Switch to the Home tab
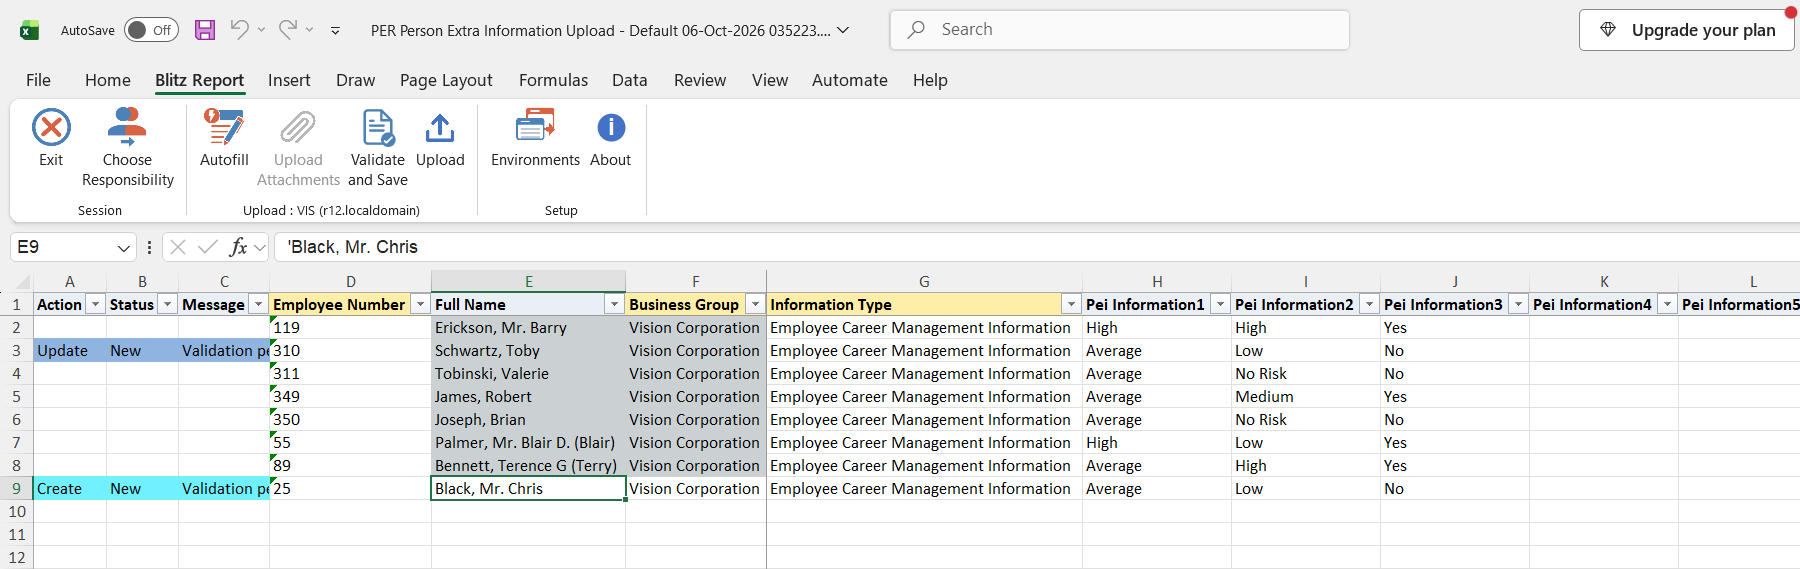The height and width of the screenshot is (569, 1800). coord(108,80)
